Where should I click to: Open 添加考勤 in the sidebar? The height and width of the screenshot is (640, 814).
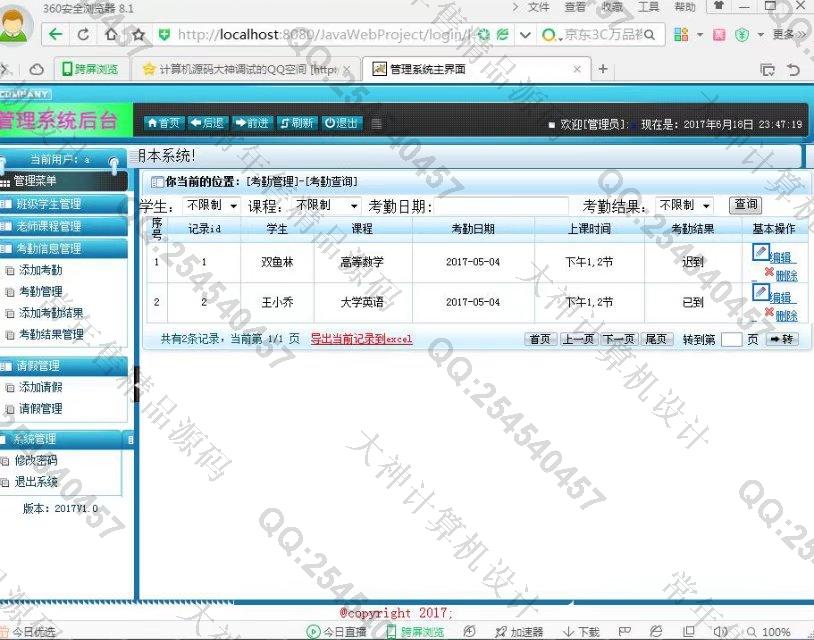40,270
